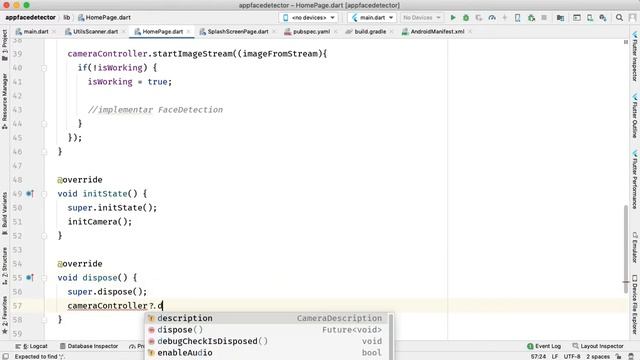Open the Flutter Outline side panel
The image size is (640, 360).
point(635,116)
